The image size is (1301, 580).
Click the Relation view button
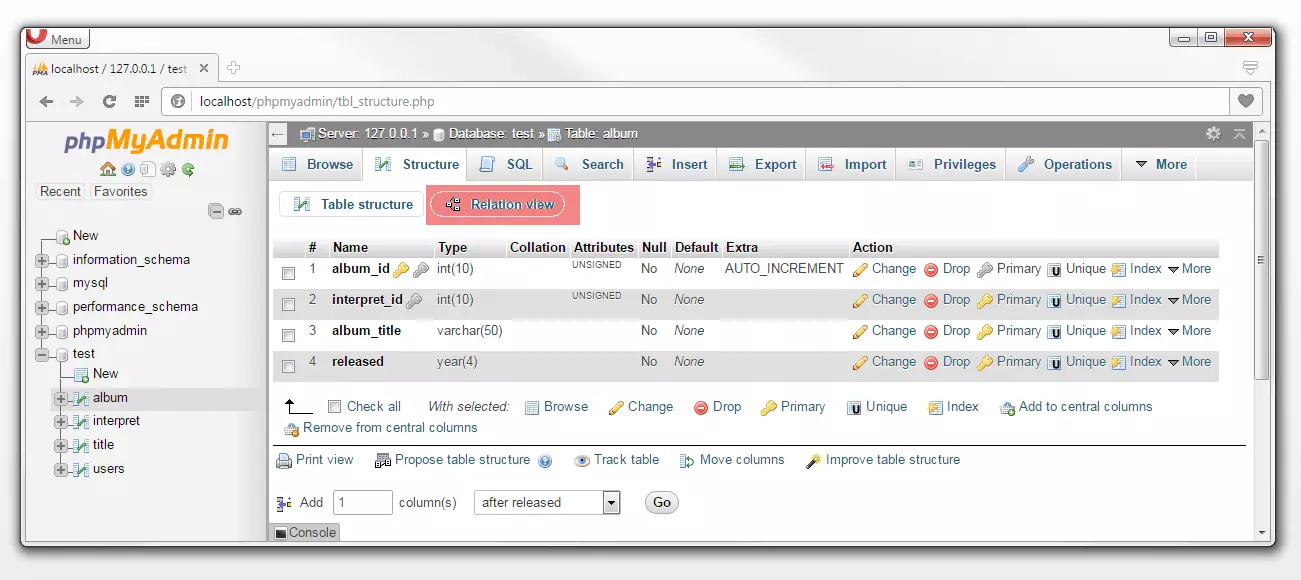pyautogui.click(x=498, y=205)
